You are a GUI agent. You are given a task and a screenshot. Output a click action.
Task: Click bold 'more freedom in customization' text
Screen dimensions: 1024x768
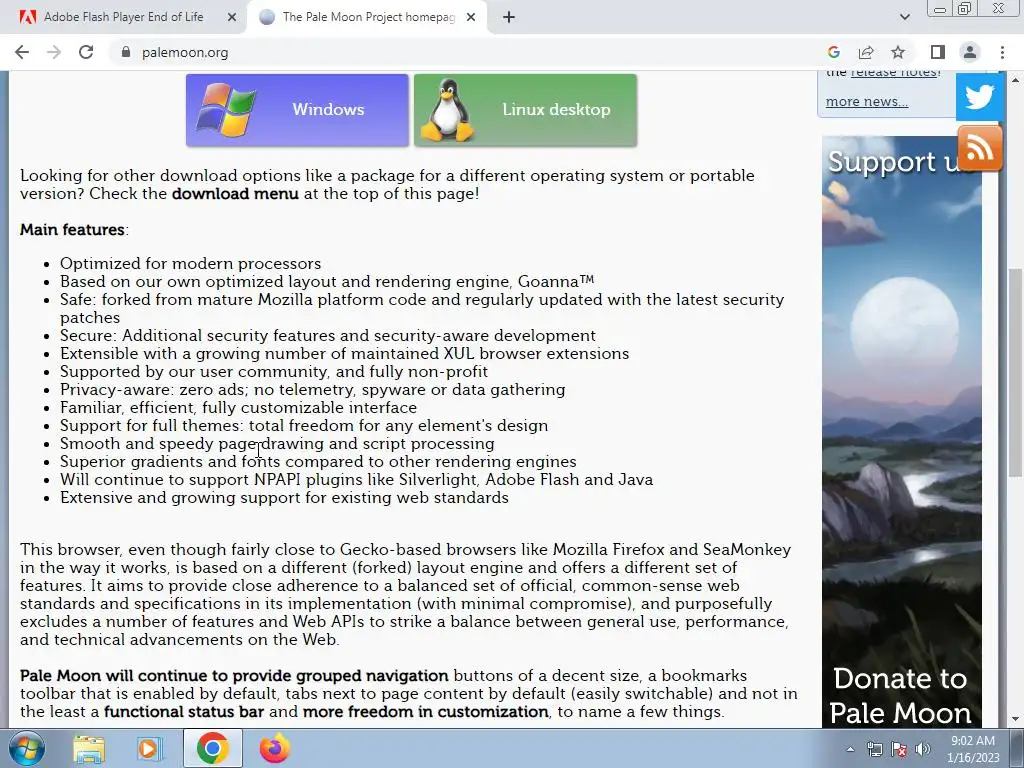point(425,712)
